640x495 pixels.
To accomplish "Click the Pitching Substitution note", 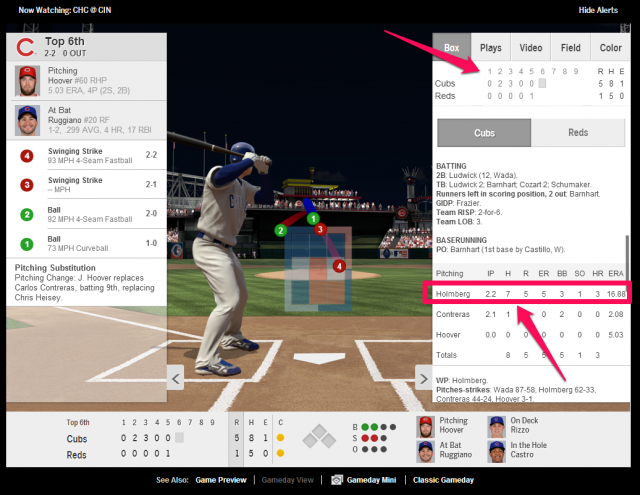I will pos(85,282).
